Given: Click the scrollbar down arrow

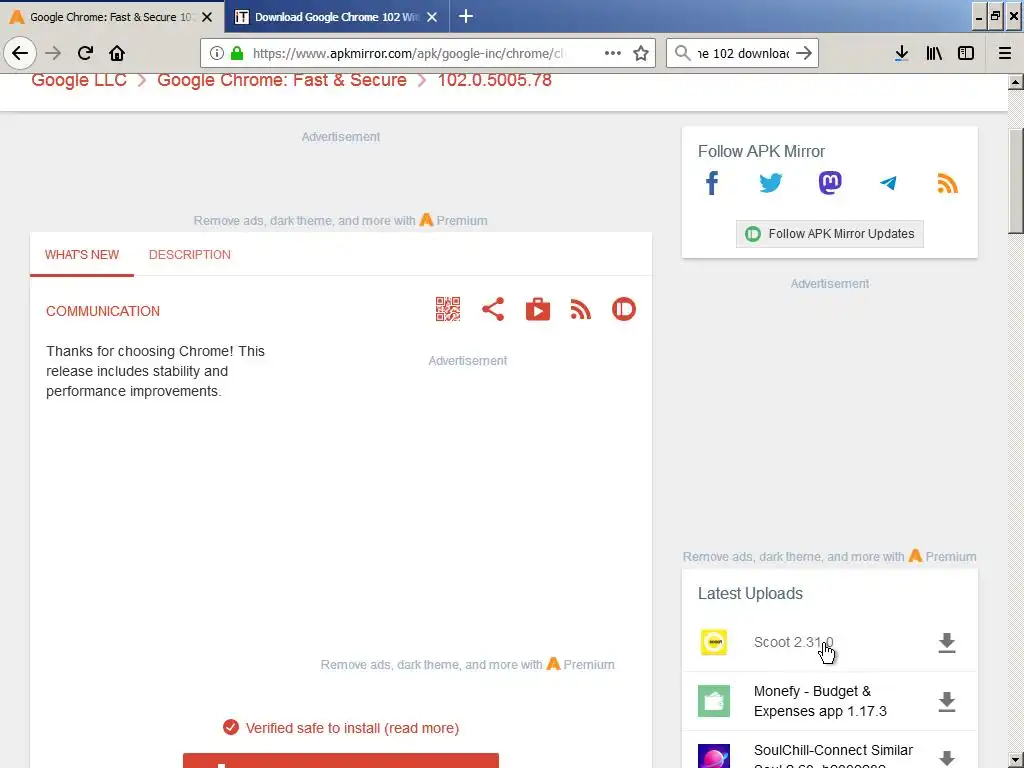Looking at the screenshot, I should tap(1016, 760).
